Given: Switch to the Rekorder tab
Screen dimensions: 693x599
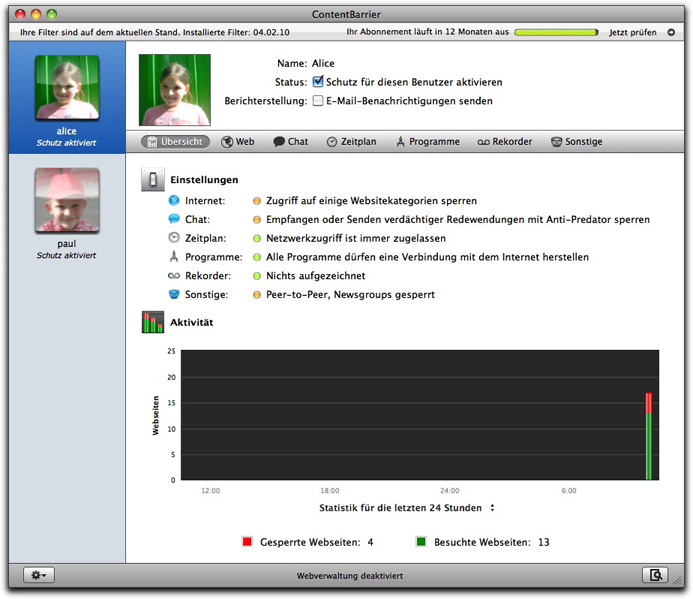Looking at the screenshot, I should pyautogui.click(x=505, y=141).
